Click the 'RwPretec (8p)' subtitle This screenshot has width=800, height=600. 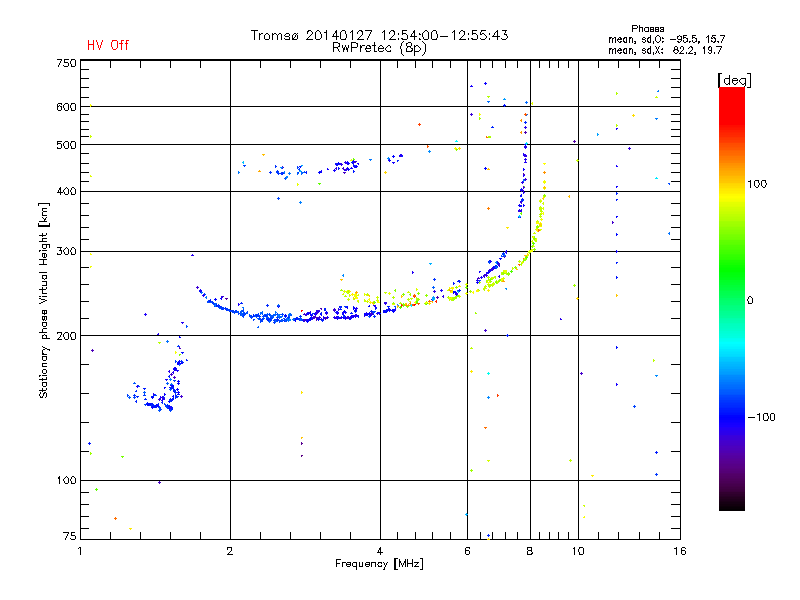click(x=379, y=48)
